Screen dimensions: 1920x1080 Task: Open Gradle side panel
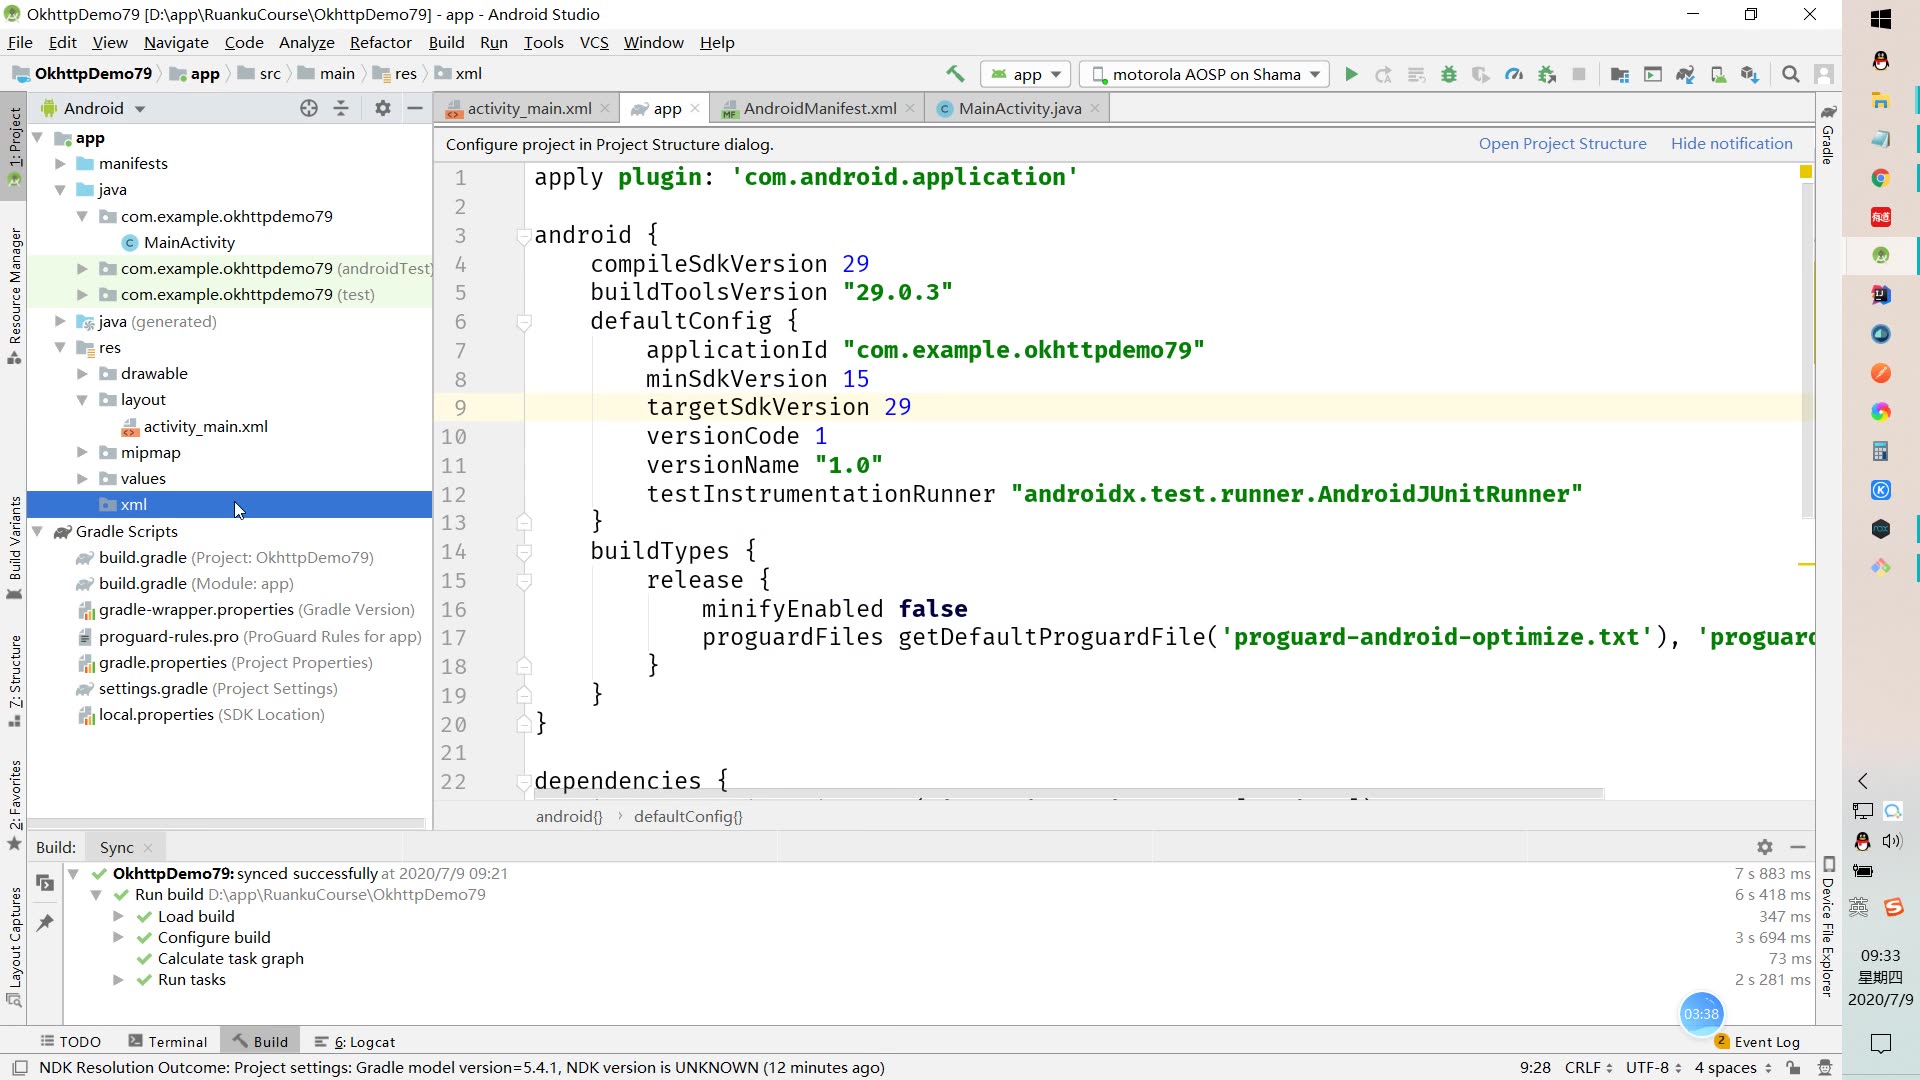click(x=1828, y=133)
